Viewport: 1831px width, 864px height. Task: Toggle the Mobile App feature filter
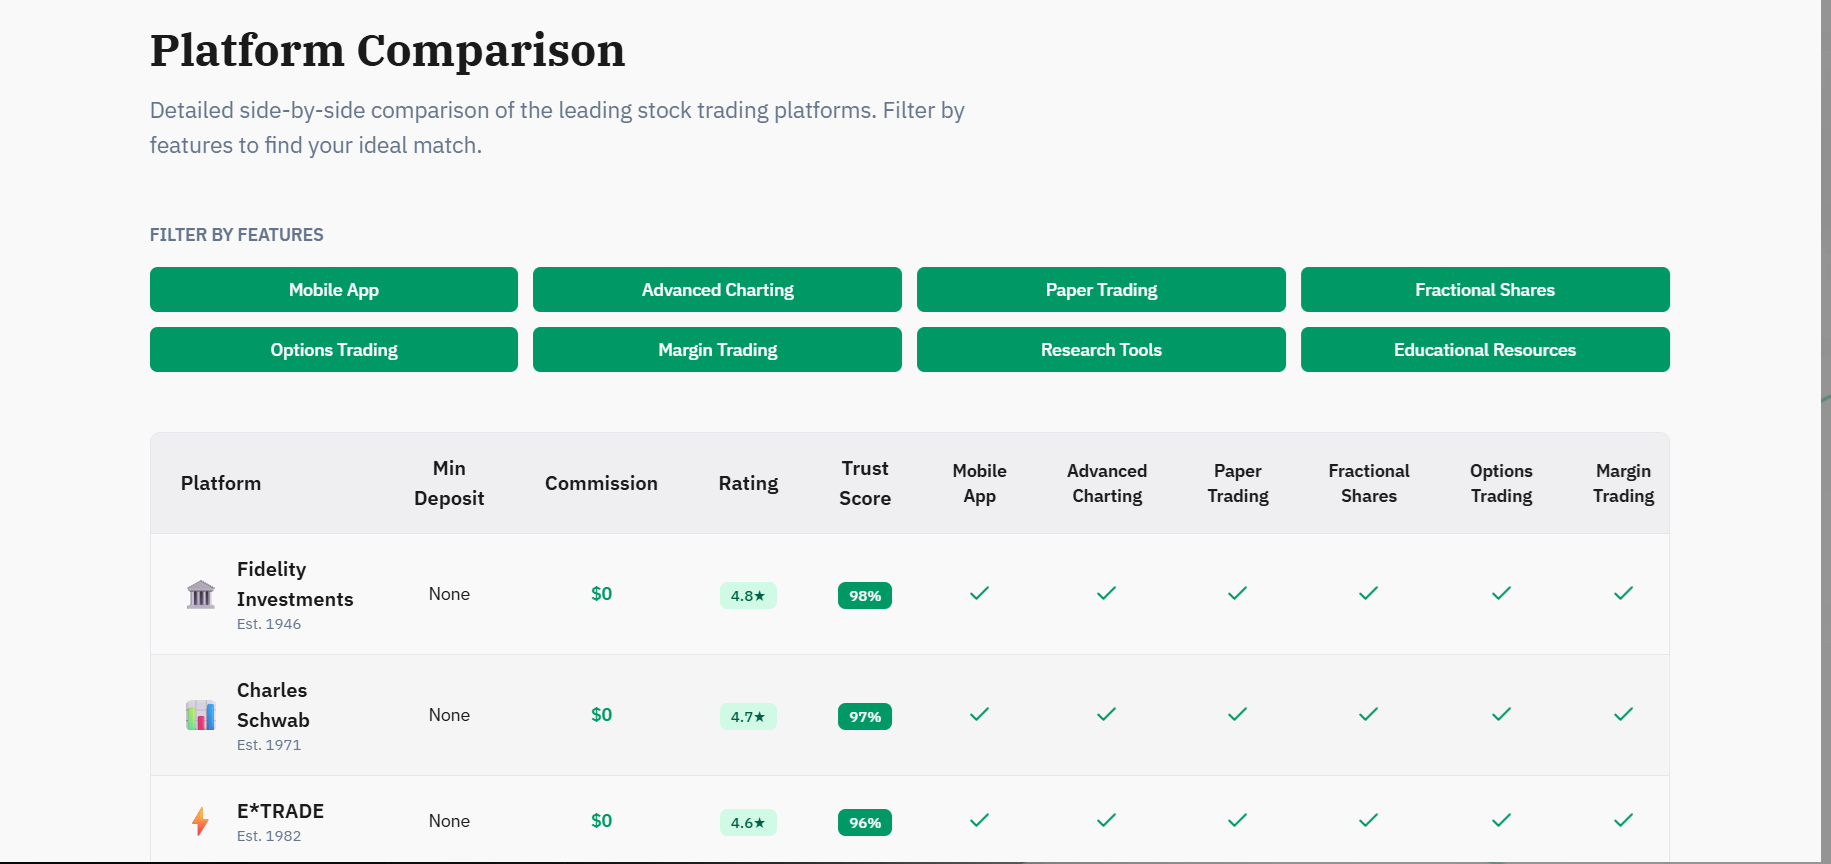pos(334,289)
